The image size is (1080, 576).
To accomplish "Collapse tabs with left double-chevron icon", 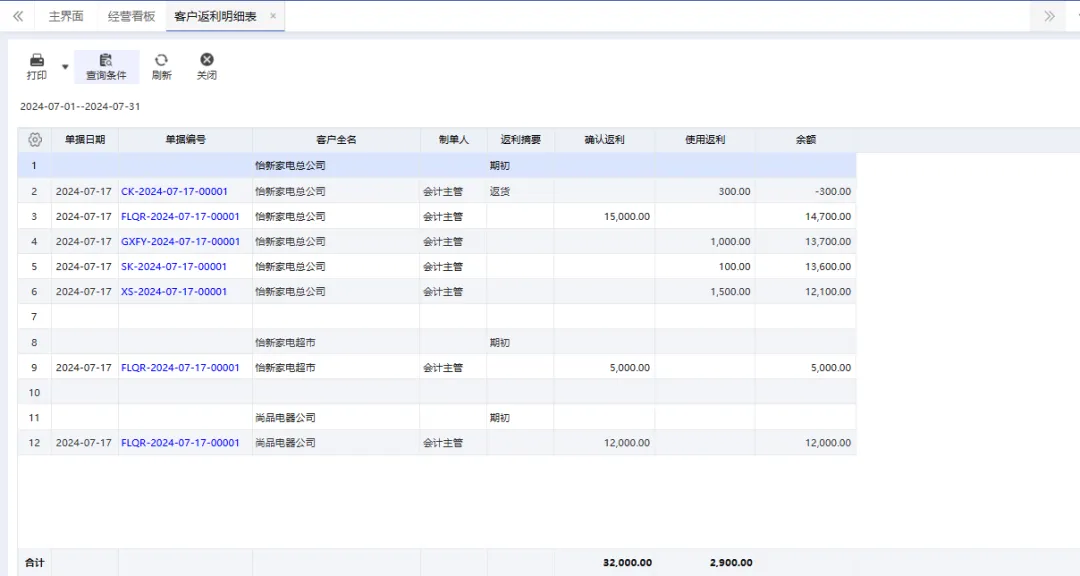I will (17, 16).
